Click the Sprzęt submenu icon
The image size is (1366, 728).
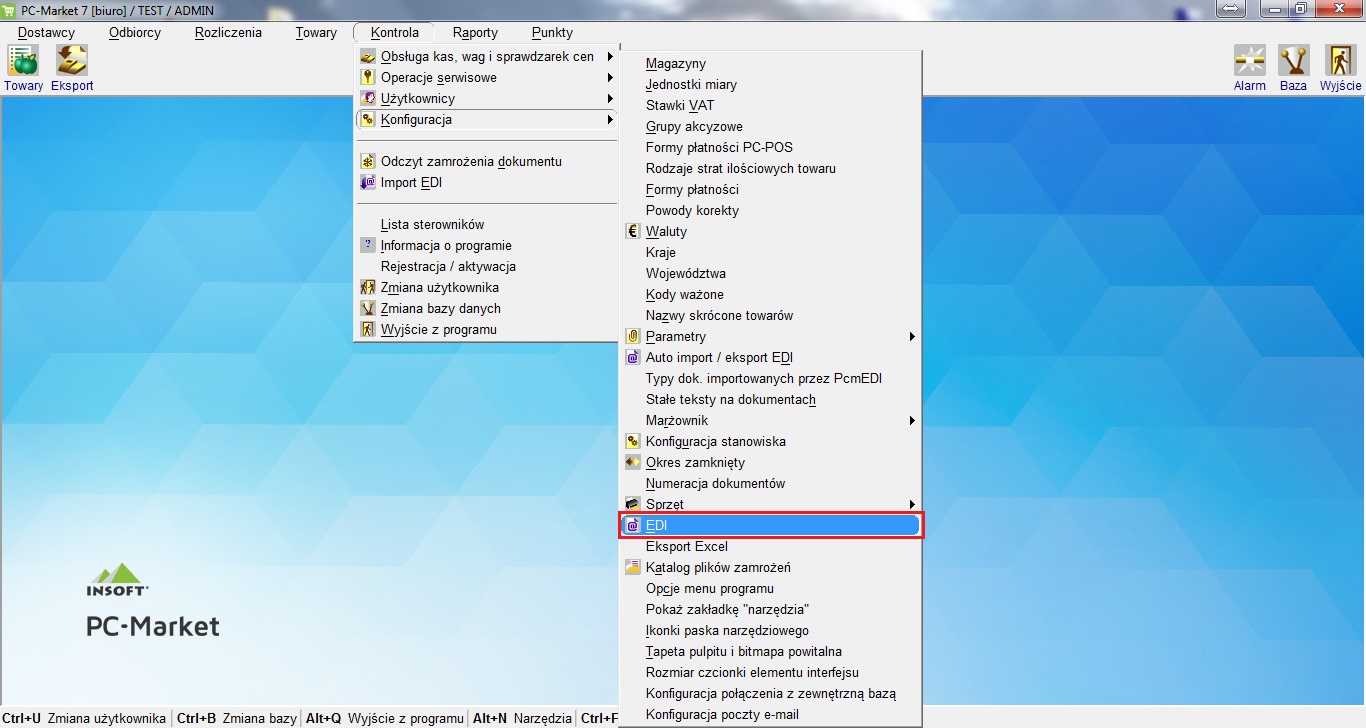[x=633, y=505]
